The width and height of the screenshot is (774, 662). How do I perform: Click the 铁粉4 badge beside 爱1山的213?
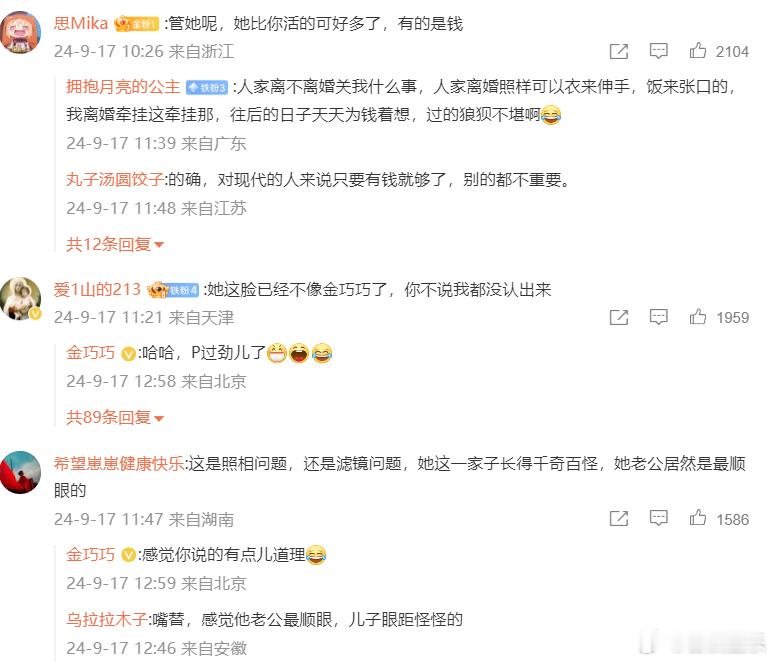pos(184,290)
